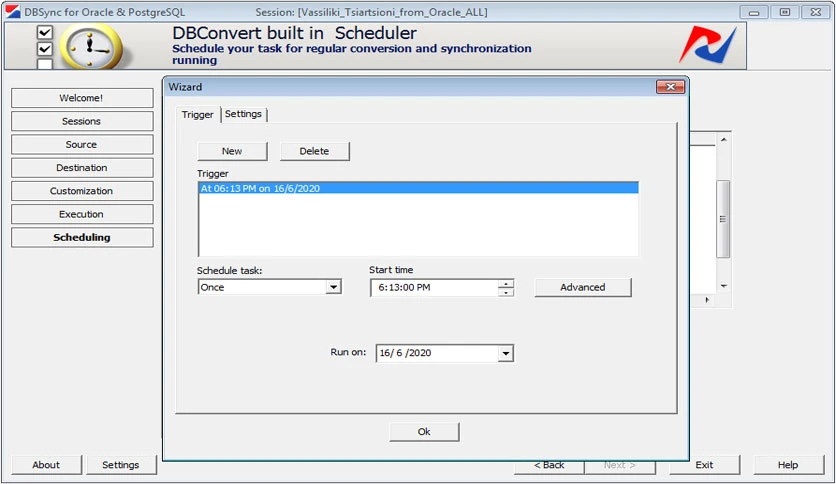Open the Execution step
Screen dimensions: 836x484
click(82, 214)
